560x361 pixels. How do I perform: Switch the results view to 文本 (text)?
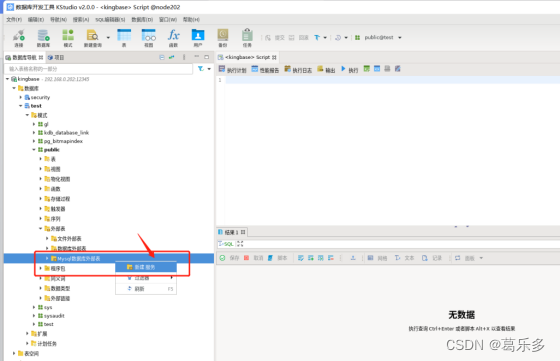(404, 258)
